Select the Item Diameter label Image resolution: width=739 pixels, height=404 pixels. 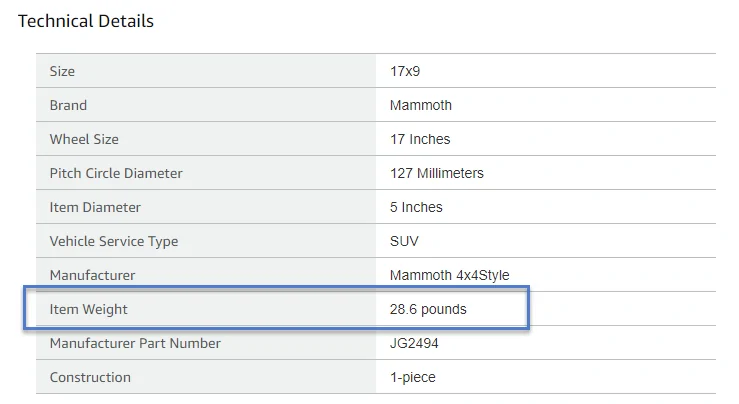coord(95,207)
